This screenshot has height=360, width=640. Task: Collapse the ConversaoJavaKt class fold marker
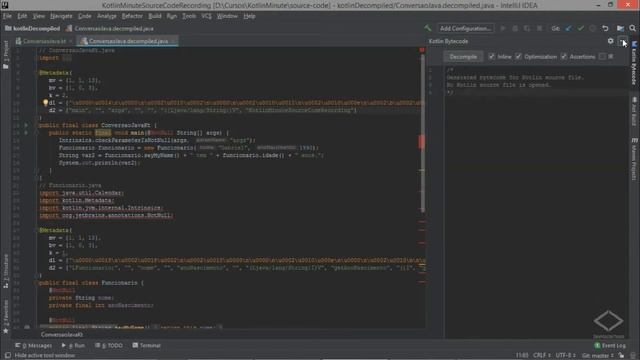coord(37,125)
